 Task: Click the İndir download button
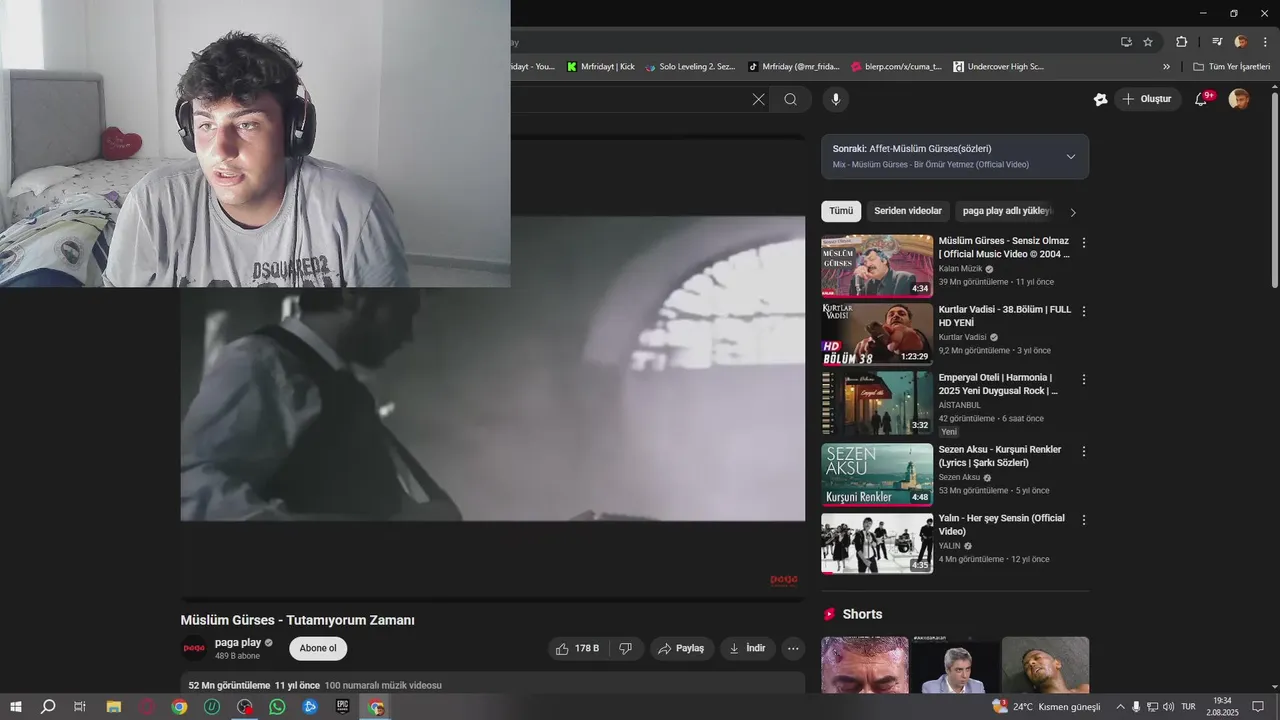(x=747, y=648)
